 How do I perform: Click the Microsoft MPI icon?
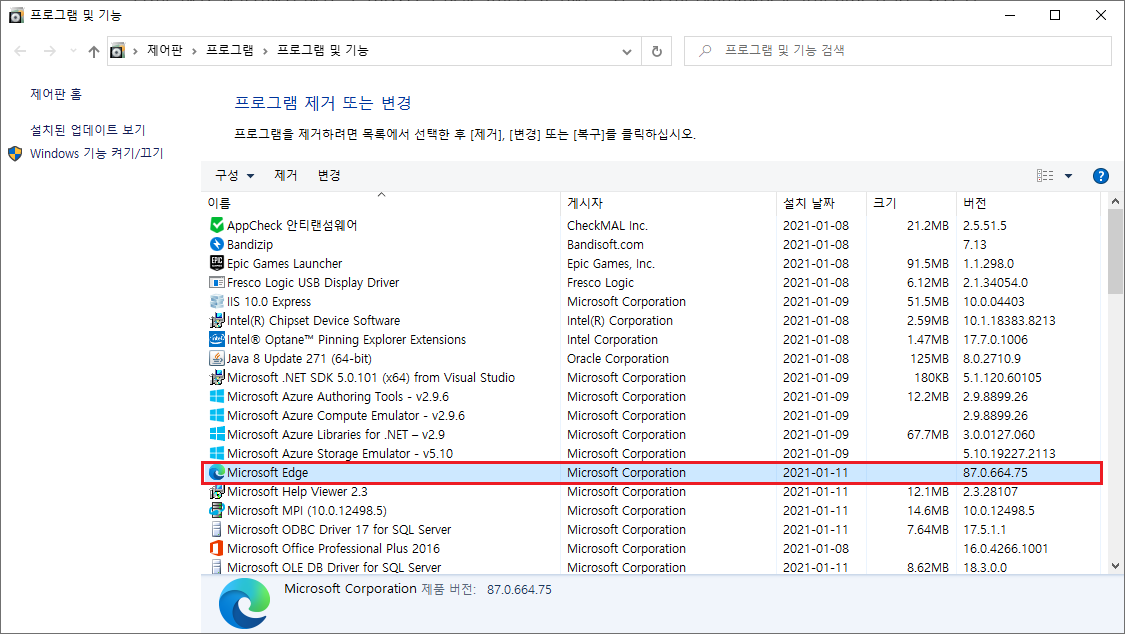217,511
